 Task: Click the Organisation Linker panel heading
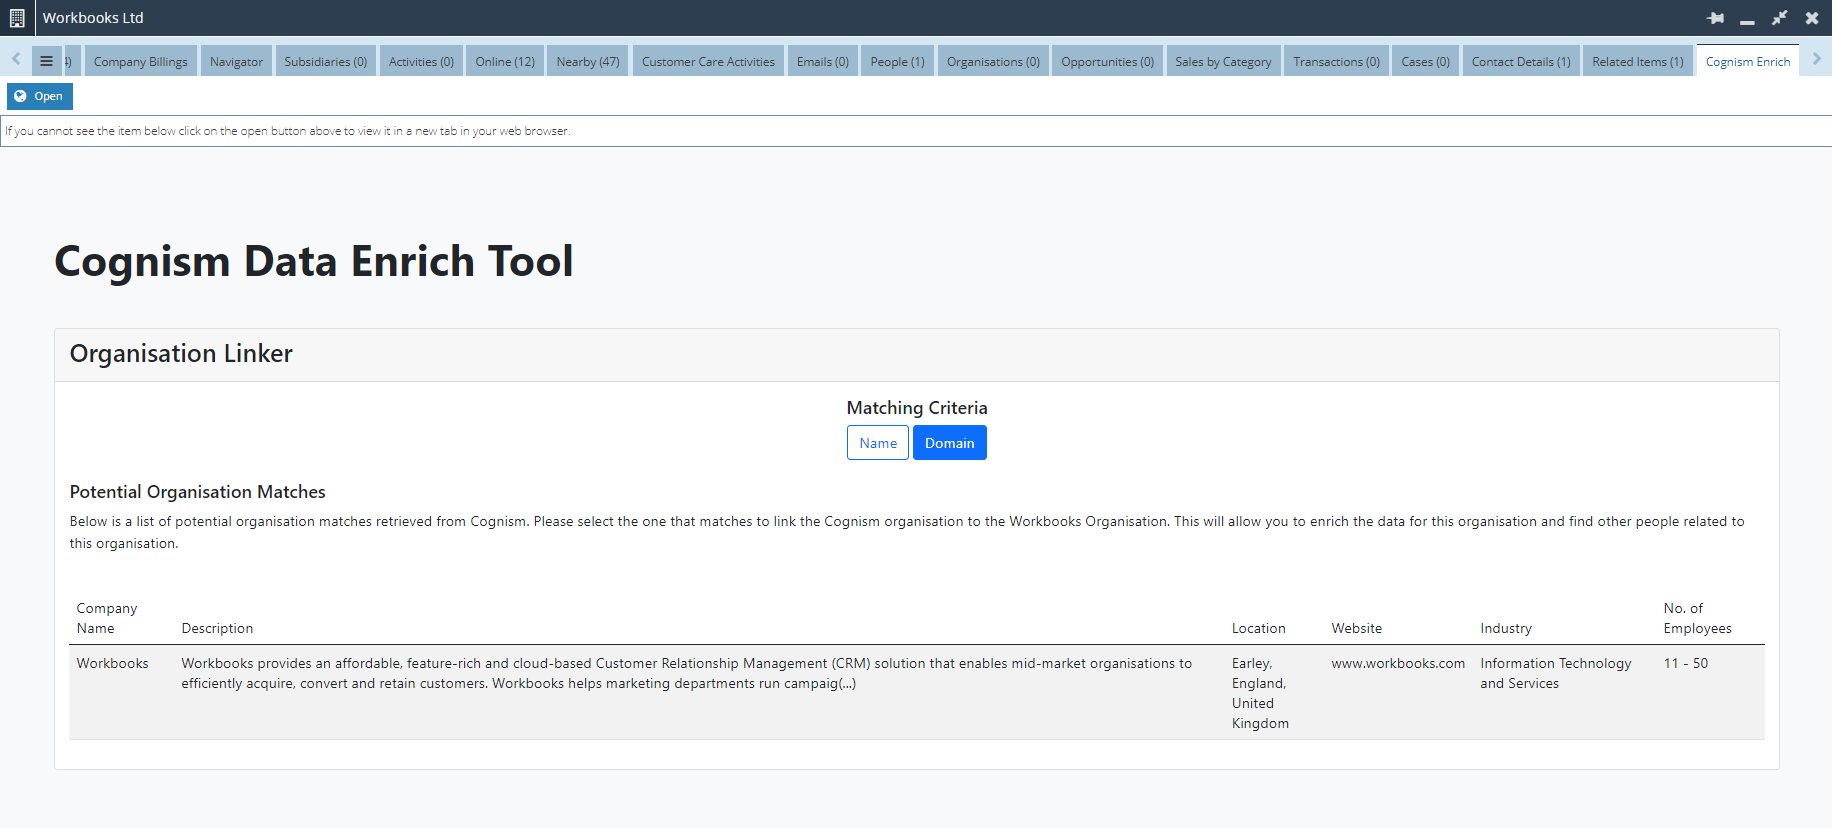(181, 353)
